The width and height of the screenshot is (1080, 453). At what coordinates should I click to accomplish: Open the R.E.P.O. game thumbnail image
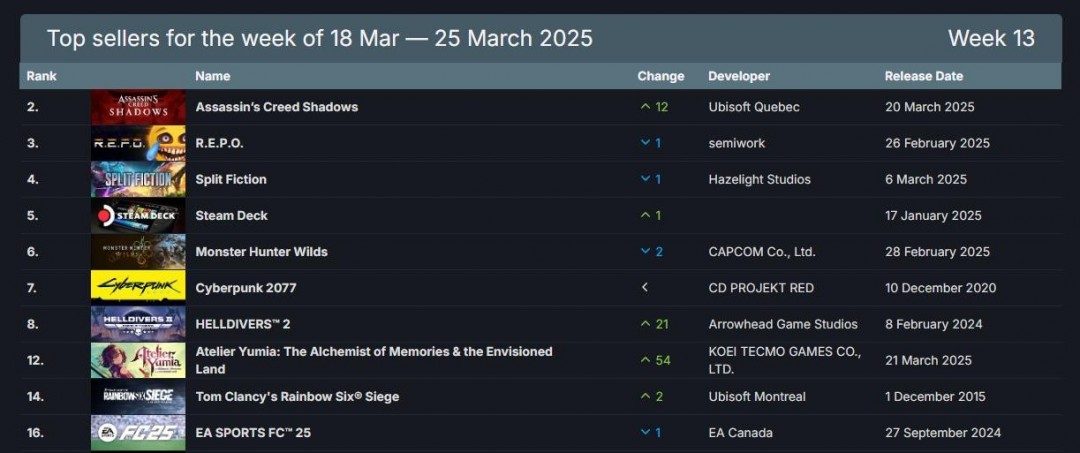tap(138, 143)
